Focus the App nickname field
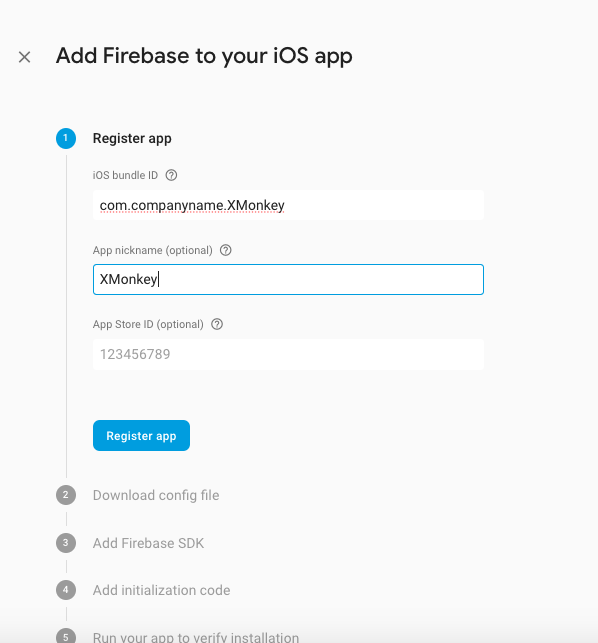 click(x=288, y=280)
